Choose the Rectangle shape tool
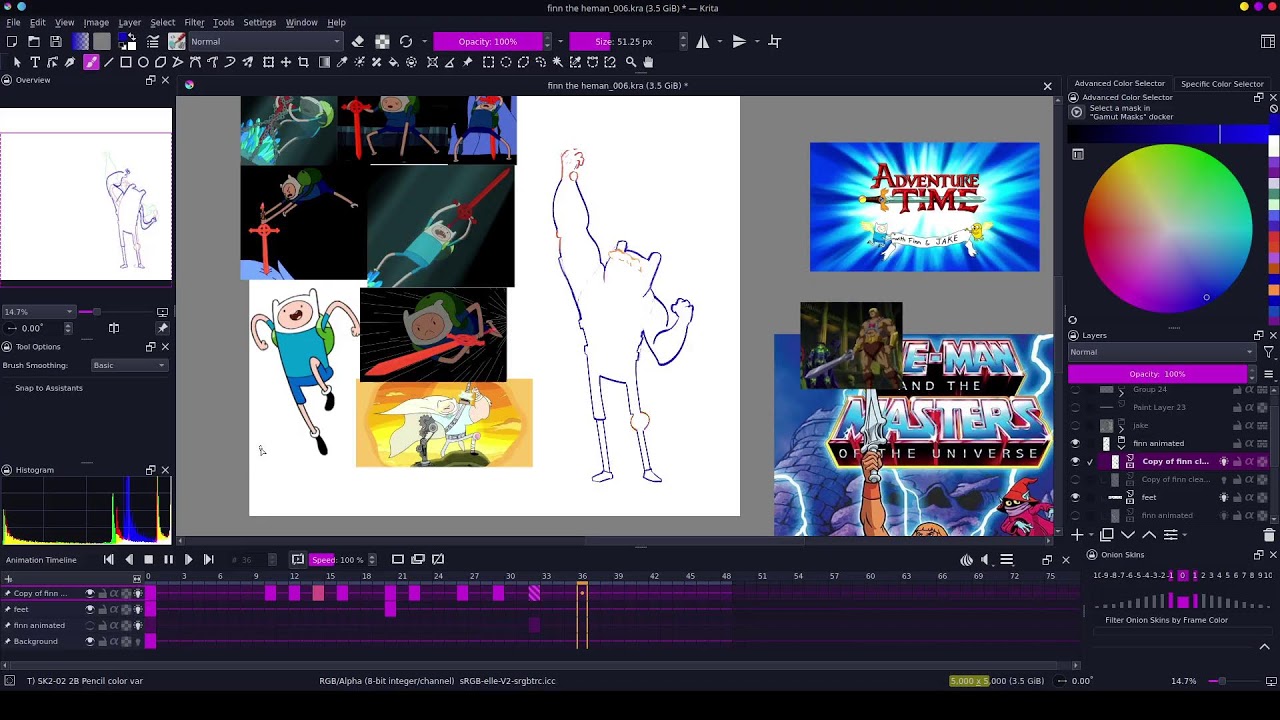Image resolution: width=1280 pixels, height=720 pixels. (126, 62)
